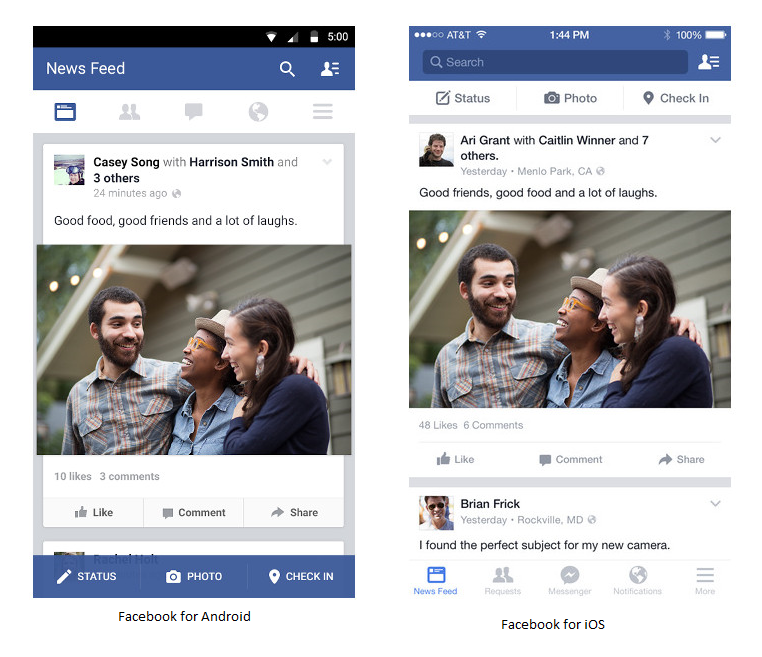Open '3 others' tagged people link
The width and height of the screenshot is (762, 657).
[117, 178]
